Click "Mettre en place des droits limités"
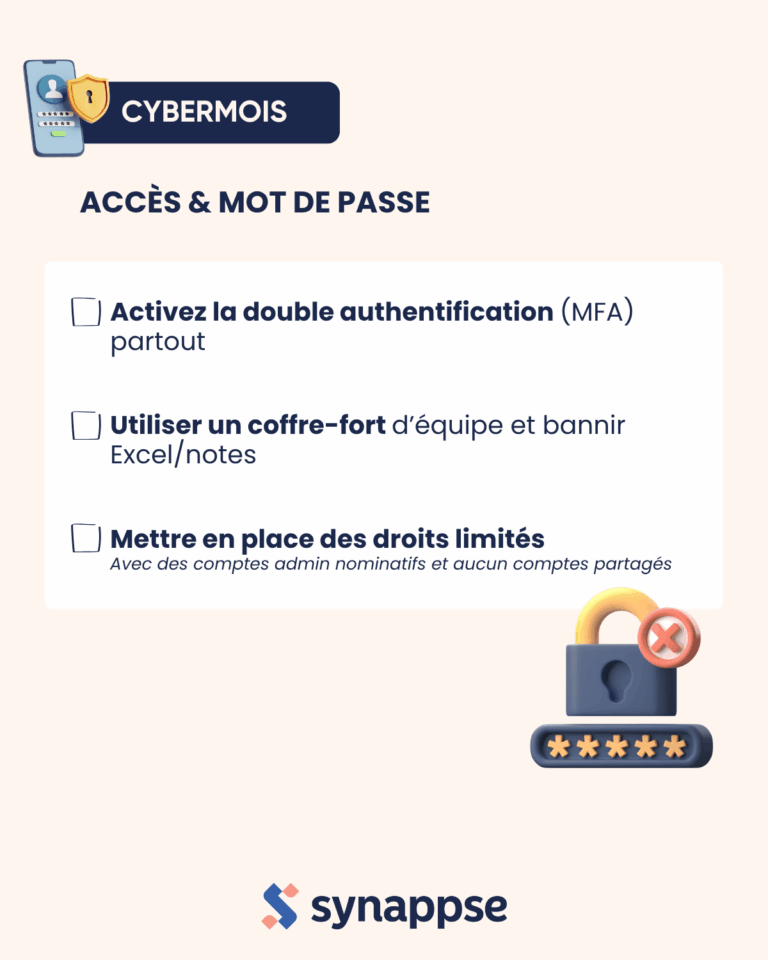Image resolution: width=768 pixels, height=960 pixels. (327, 539)
